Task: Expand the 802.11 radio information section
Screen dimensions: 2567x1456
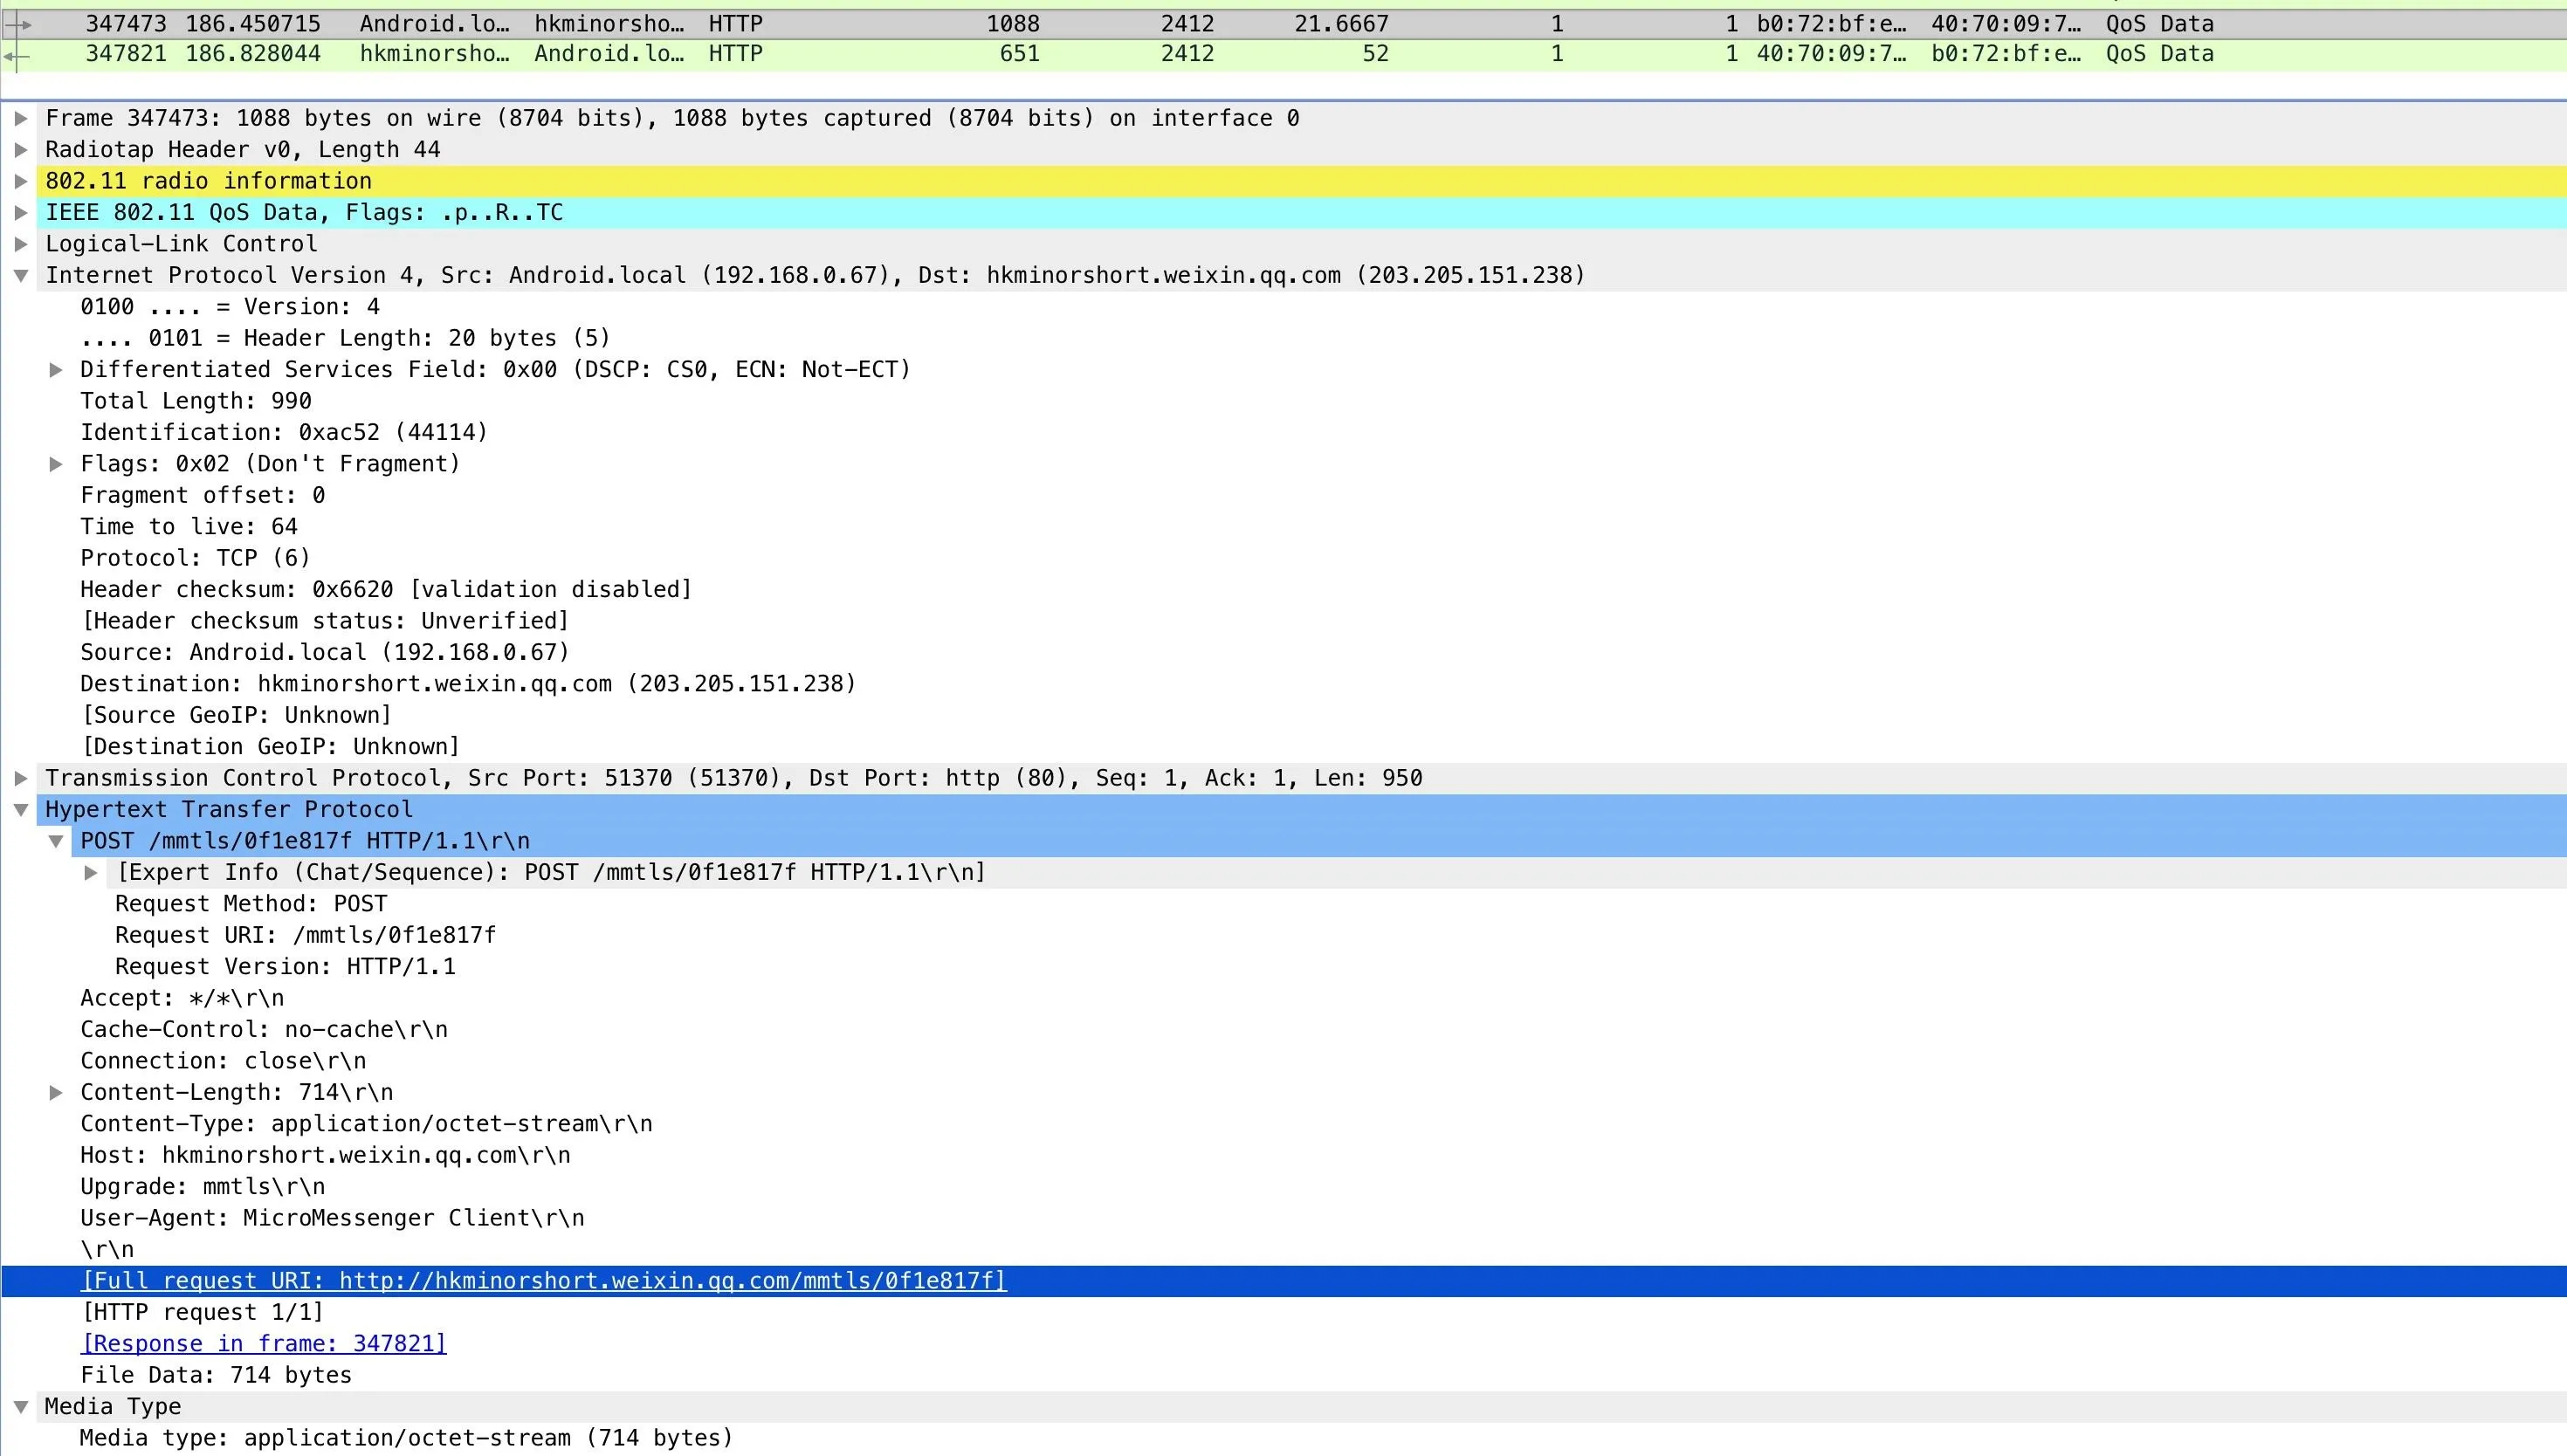Action: tap(20, 181)
